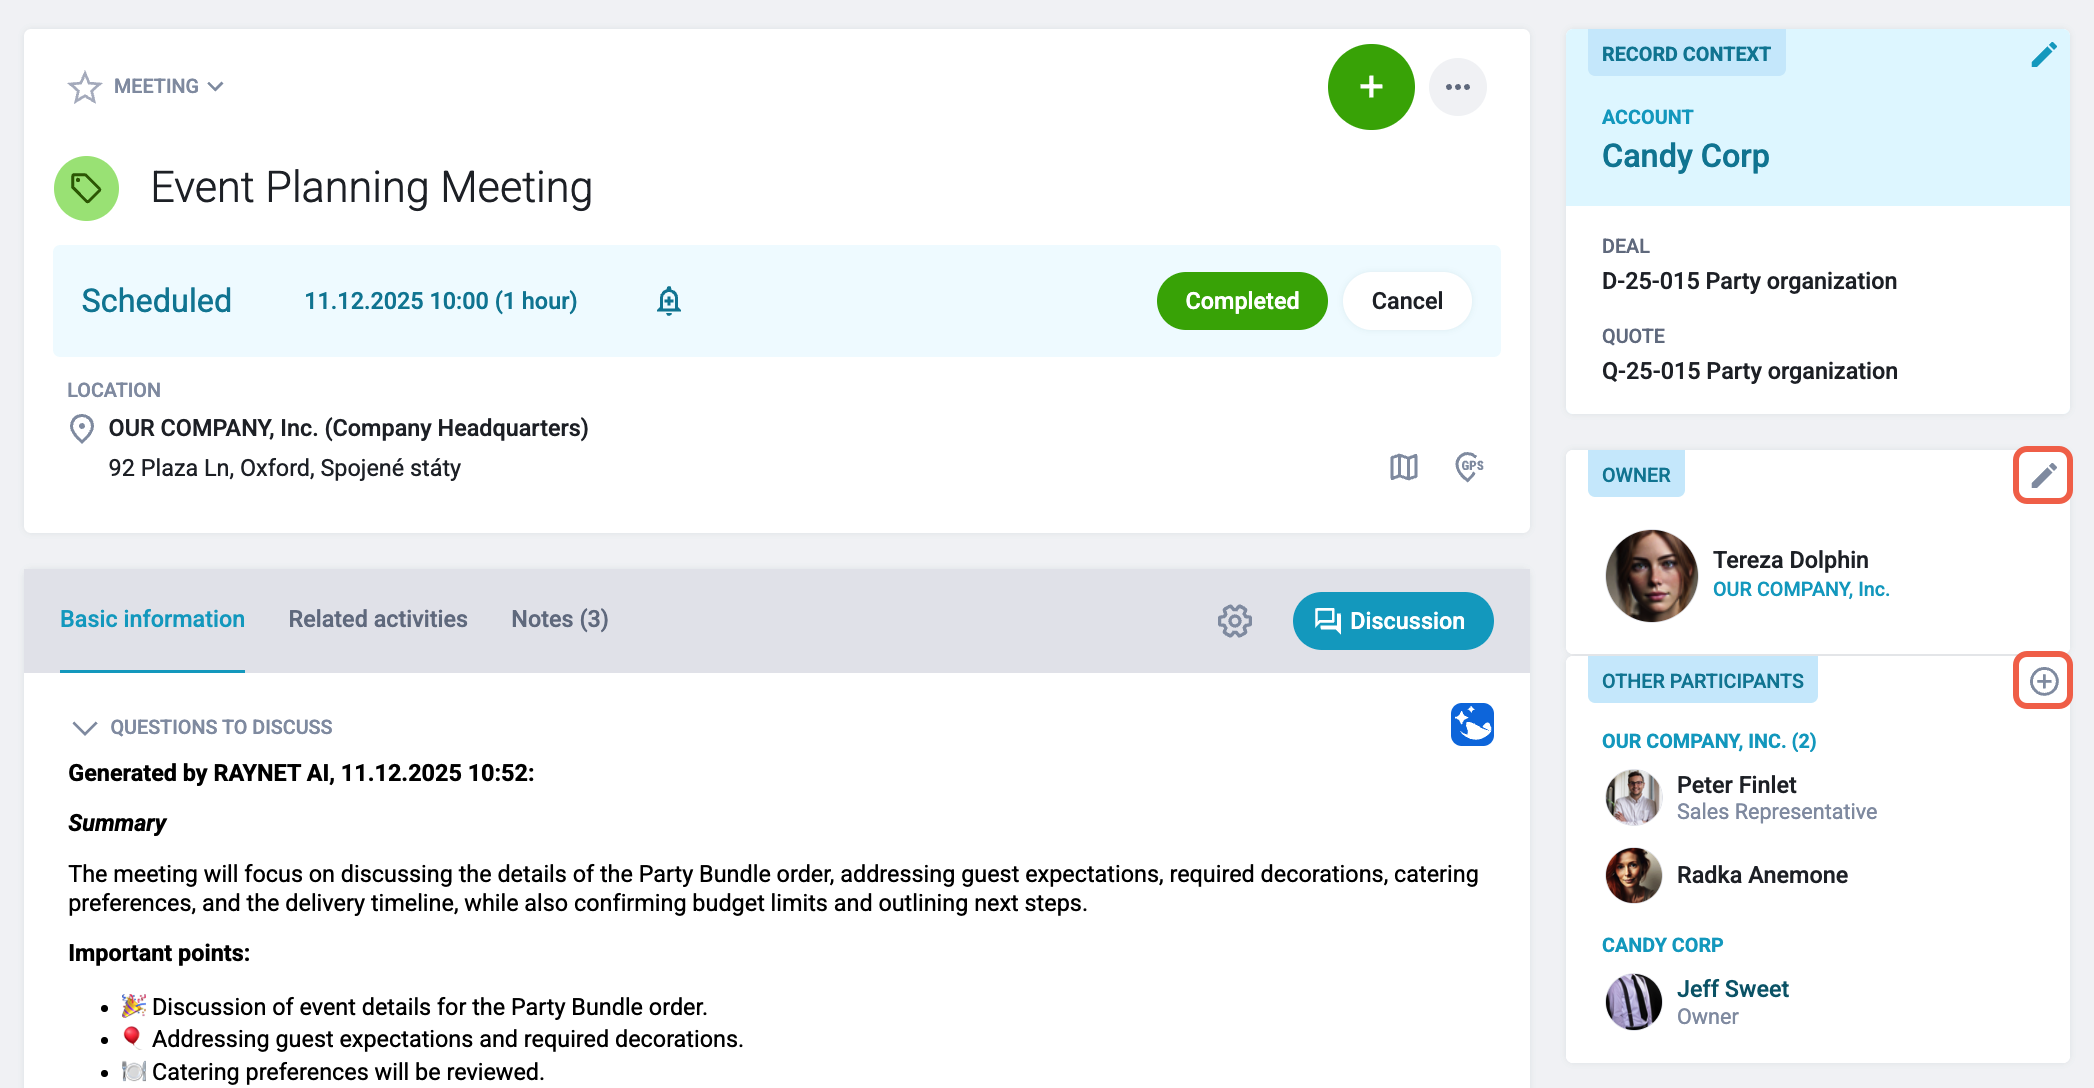Click the Summary heading

point(117,823)
